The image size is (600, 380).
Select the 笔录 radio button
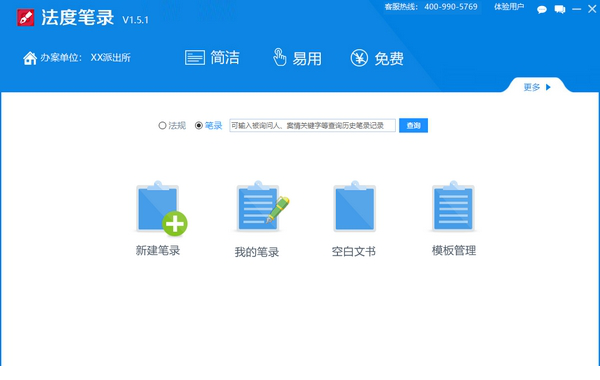click(199, 126)
